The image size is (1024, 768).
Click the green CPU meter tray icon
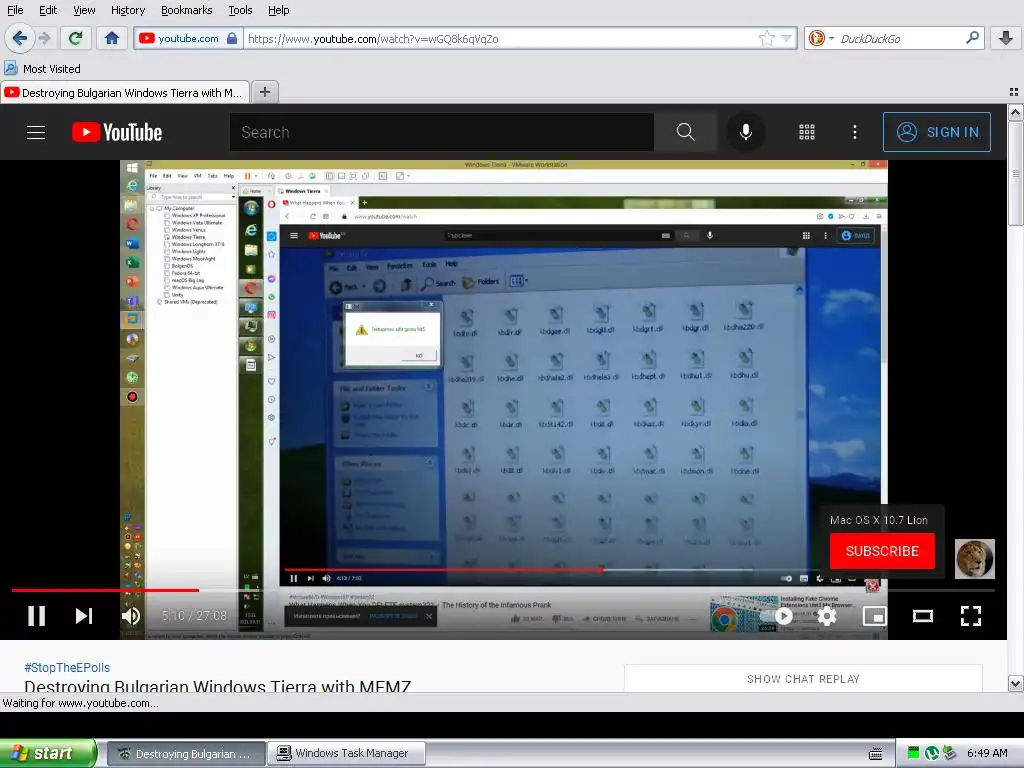(x=914, y=753)
